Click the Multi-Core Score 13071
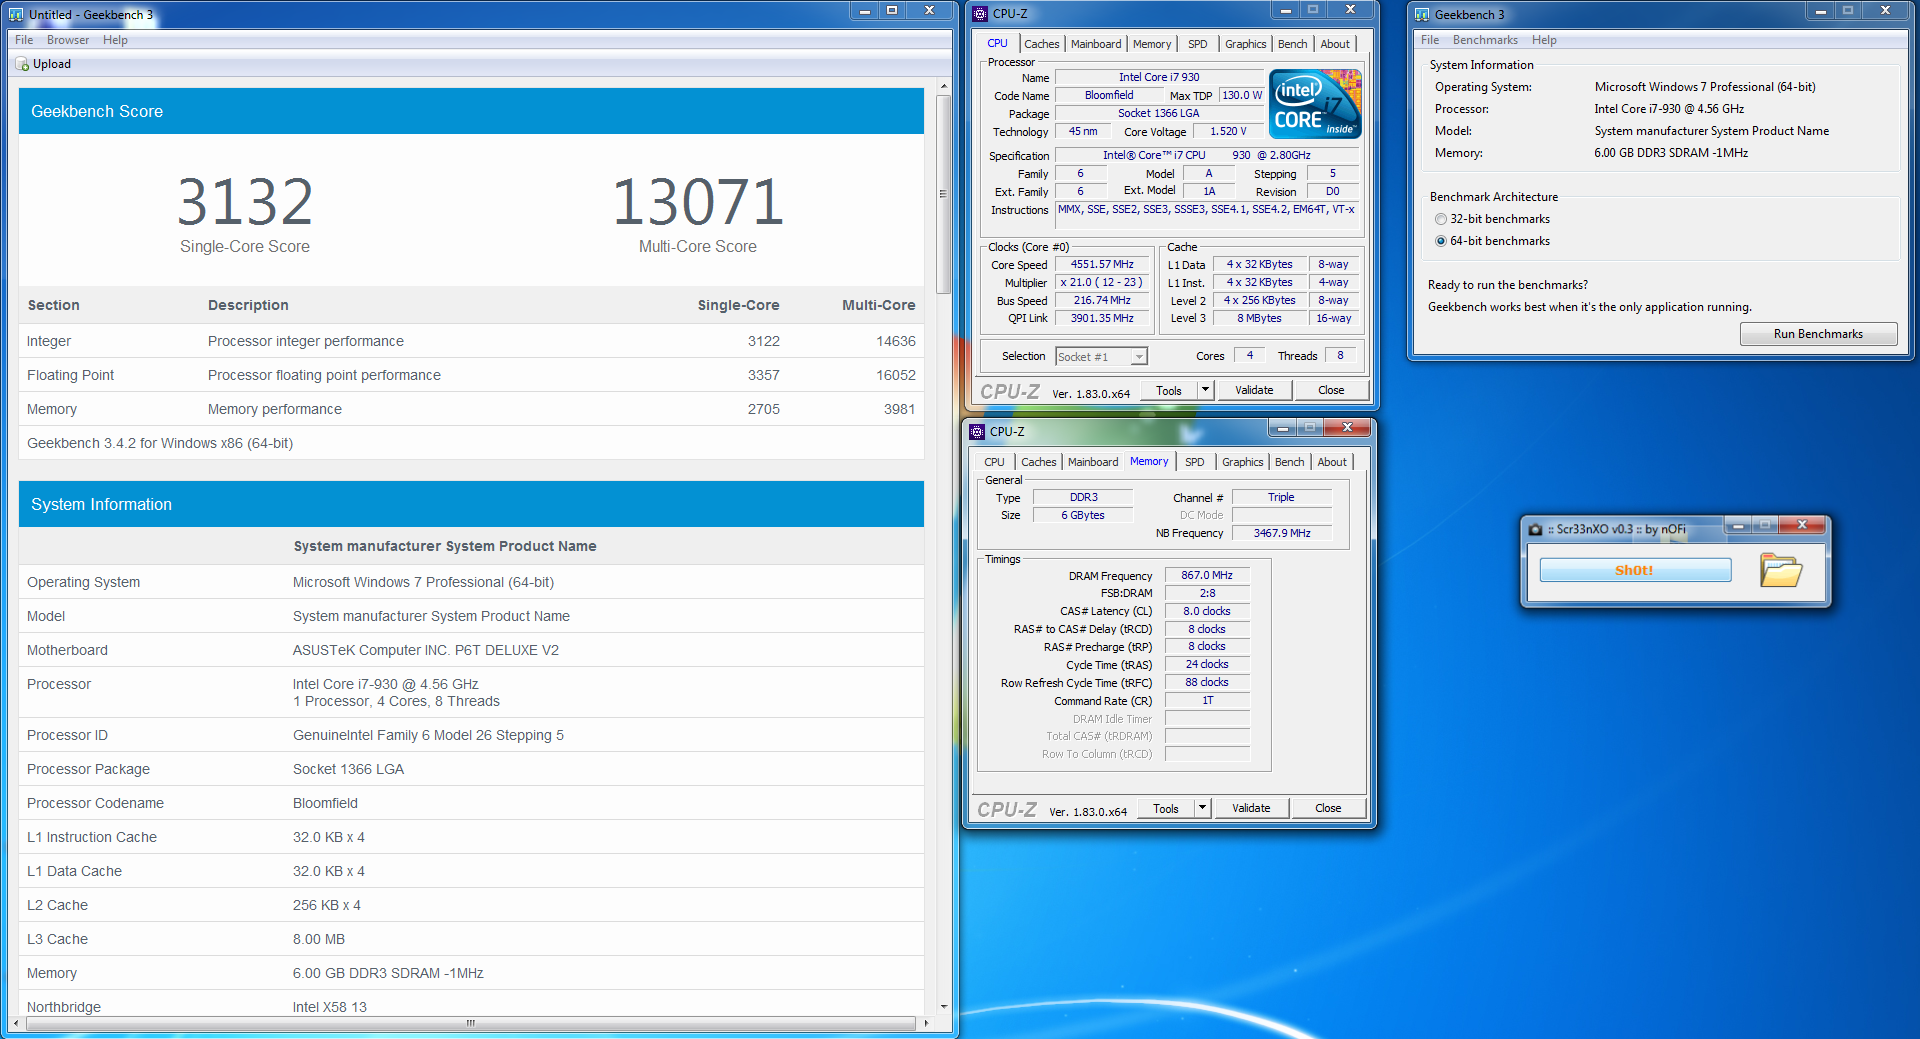1920x1039 pixels. click(698, 202)
